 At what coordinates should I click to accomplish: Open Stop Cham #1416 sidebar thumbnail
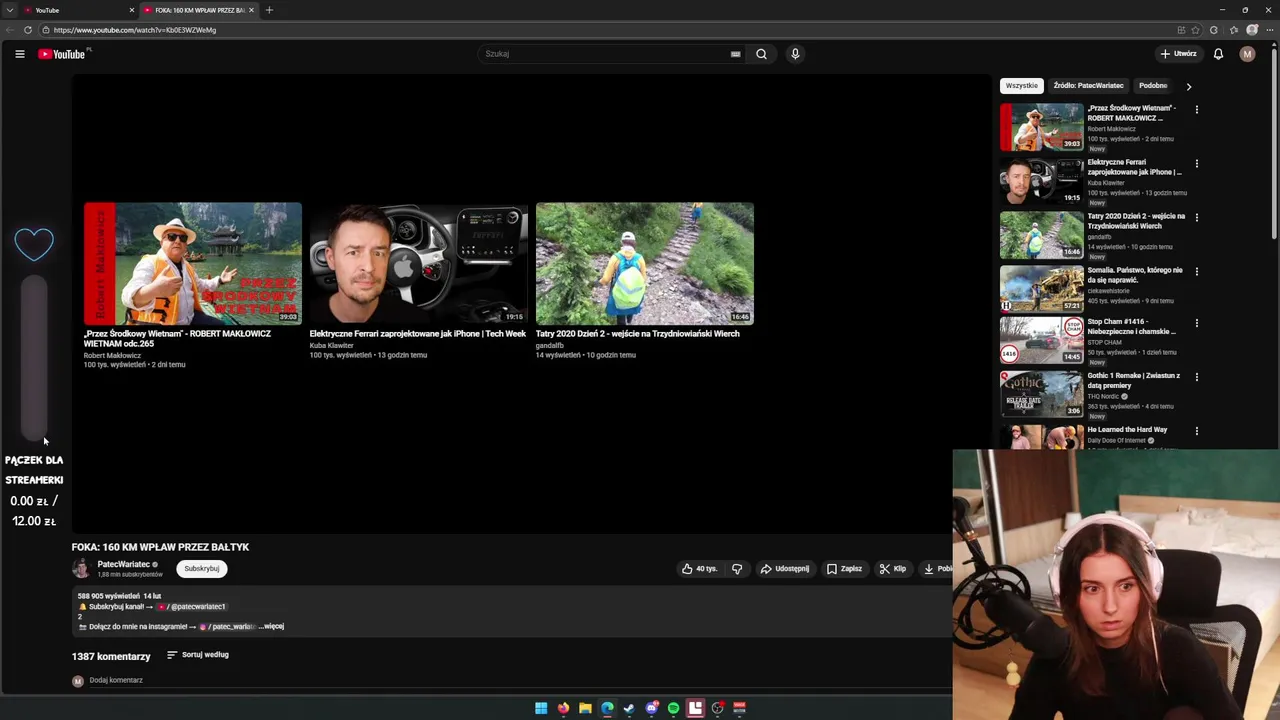click(1041, 340)
